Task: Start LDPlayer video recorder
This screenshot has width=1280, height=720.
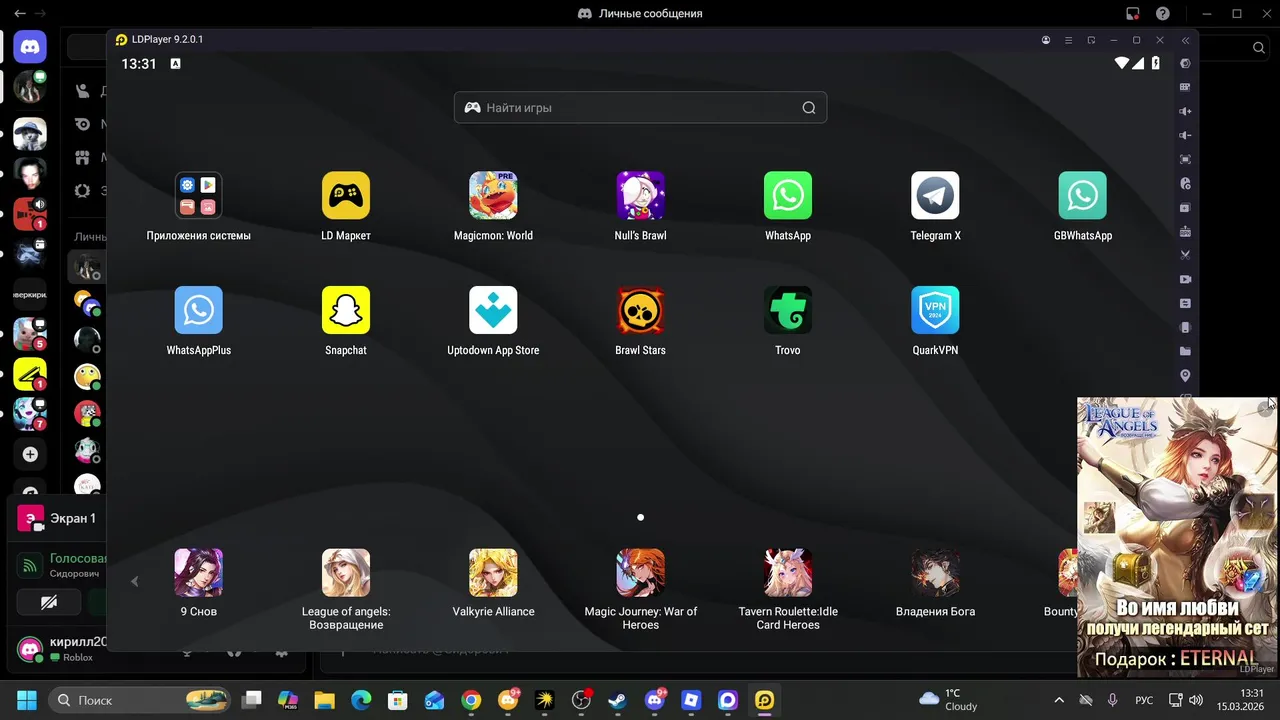Action: (1185, 279)
